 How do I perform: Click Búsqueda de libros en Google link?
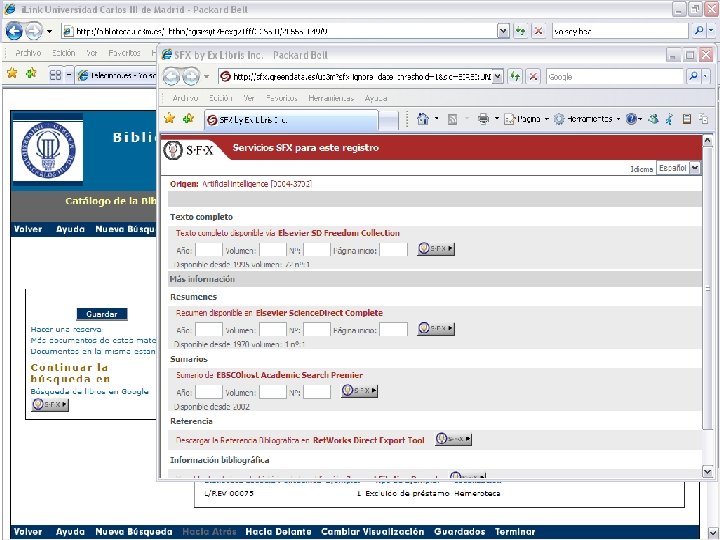pos(90,391)
